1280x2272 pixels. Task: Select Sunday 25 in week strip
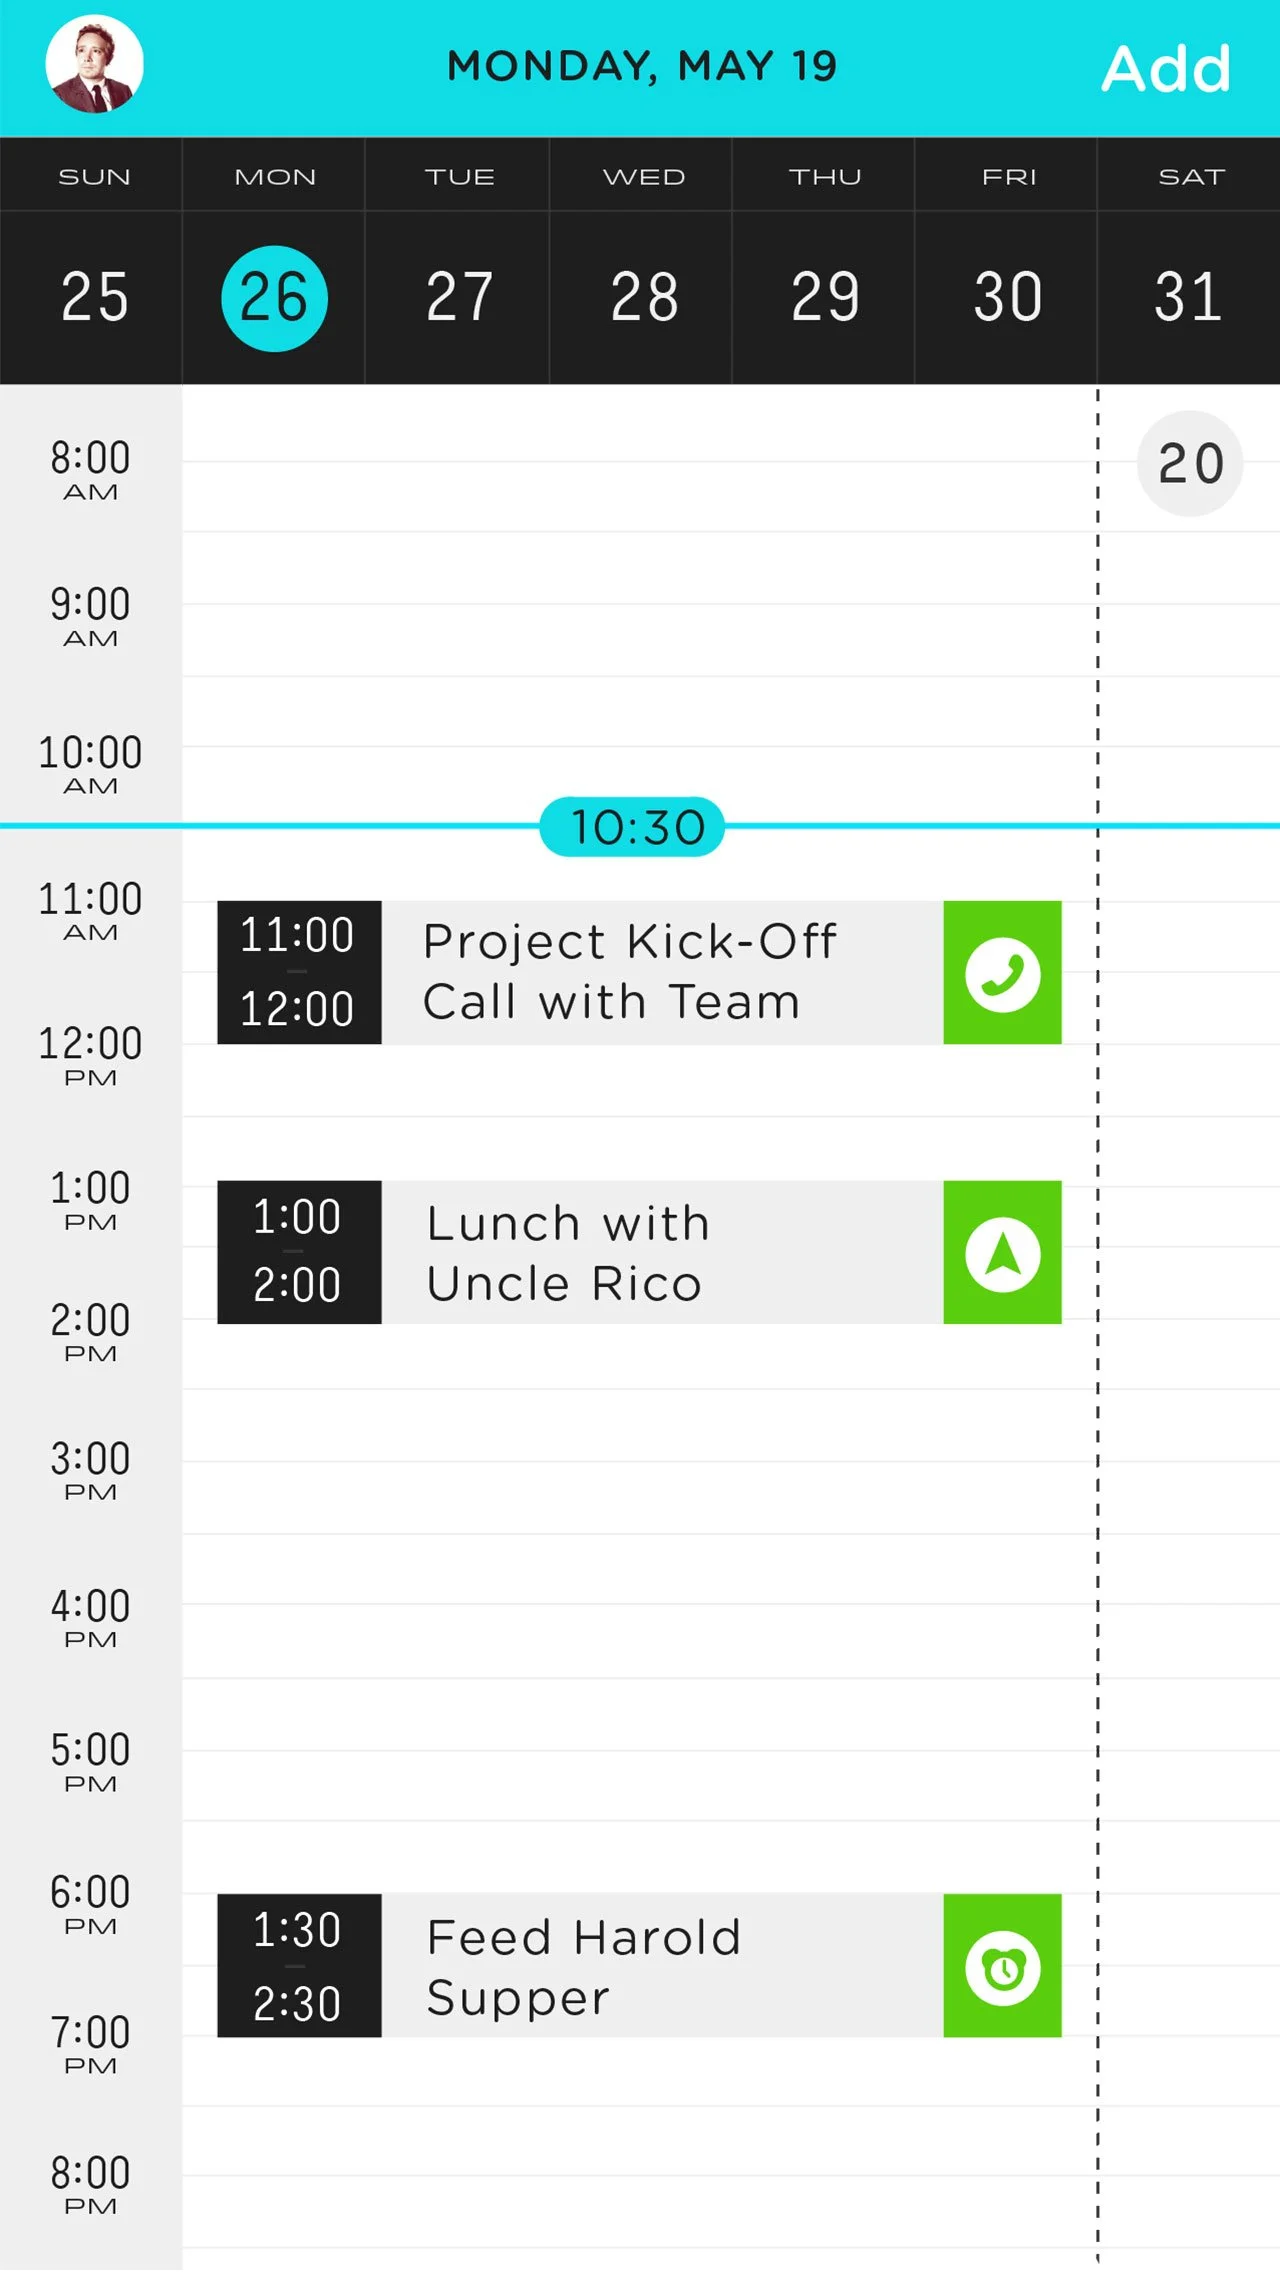point(93,297)
